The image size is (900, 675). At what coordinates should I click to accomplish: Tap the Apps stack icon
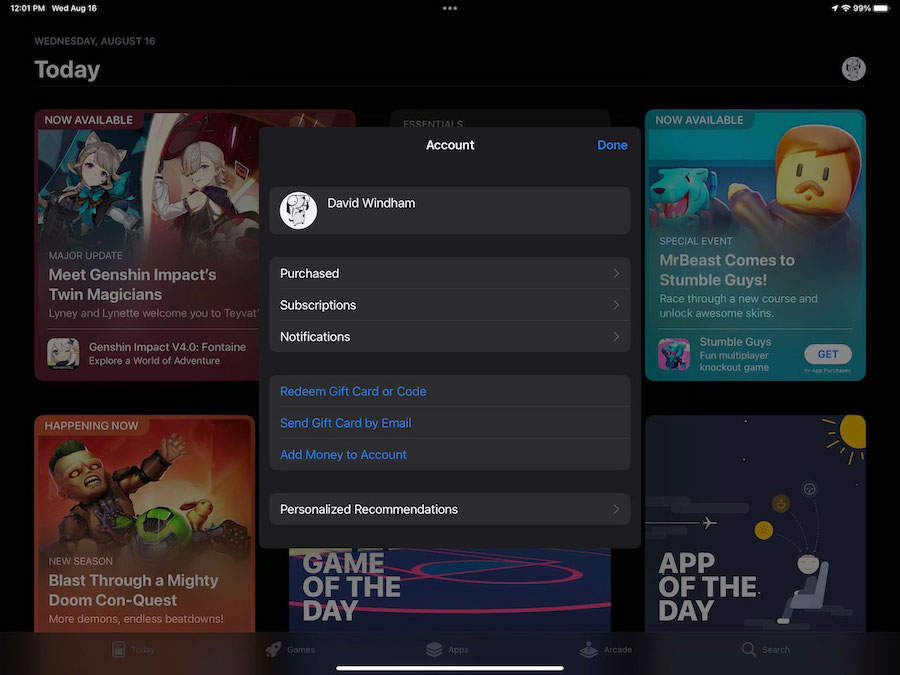tap(434, 649)
